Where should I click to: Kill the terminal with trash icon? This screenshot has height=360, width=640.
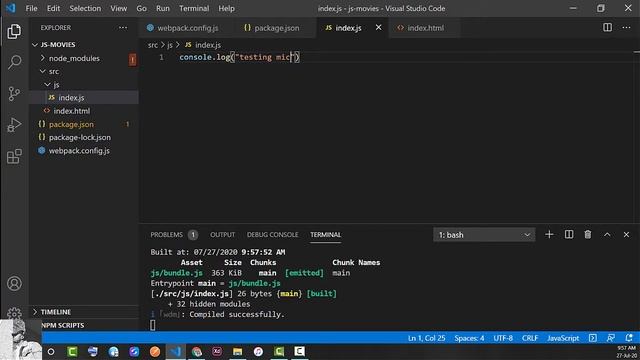point(588,235)
